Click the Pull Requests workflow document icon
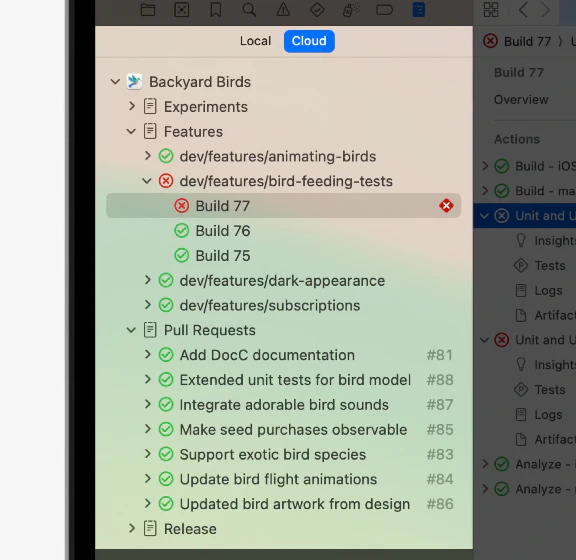 click(150, 330)
